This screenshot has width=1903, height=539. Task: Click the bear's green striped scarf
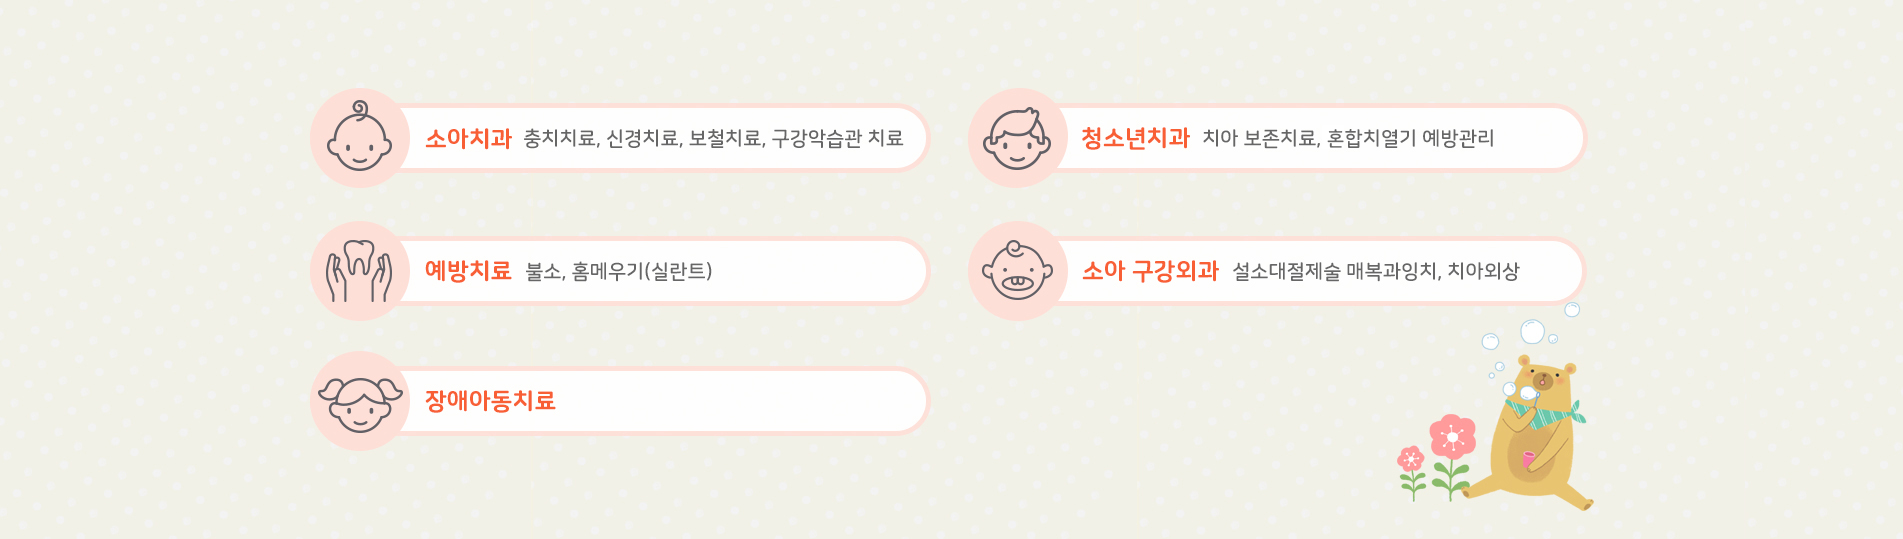coord(1548,413)
